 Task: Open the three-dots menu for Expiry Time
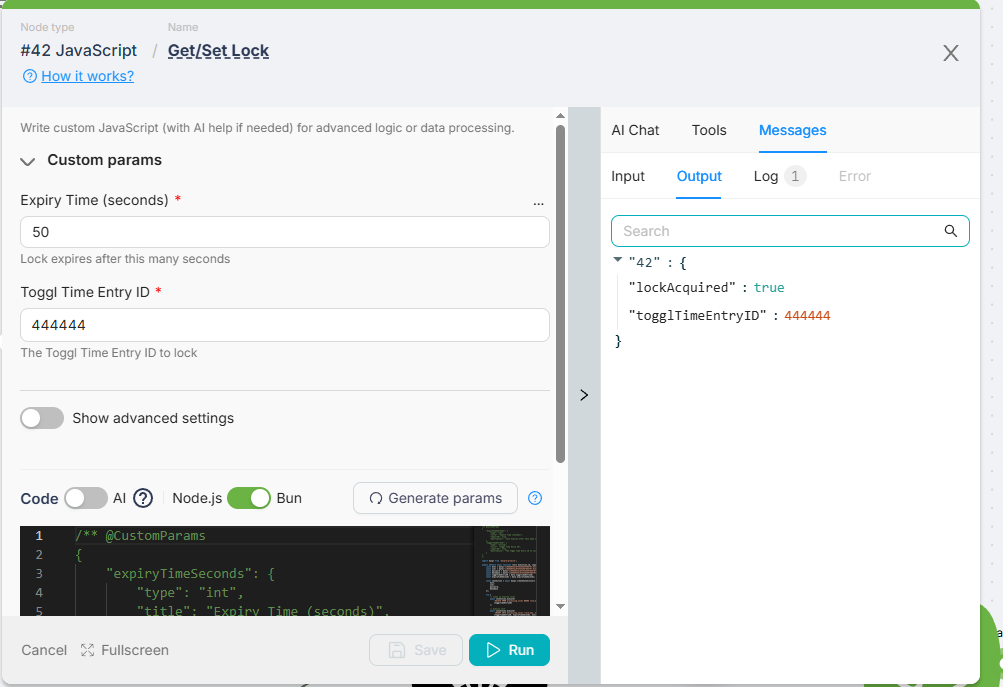[x=539, y=203]
